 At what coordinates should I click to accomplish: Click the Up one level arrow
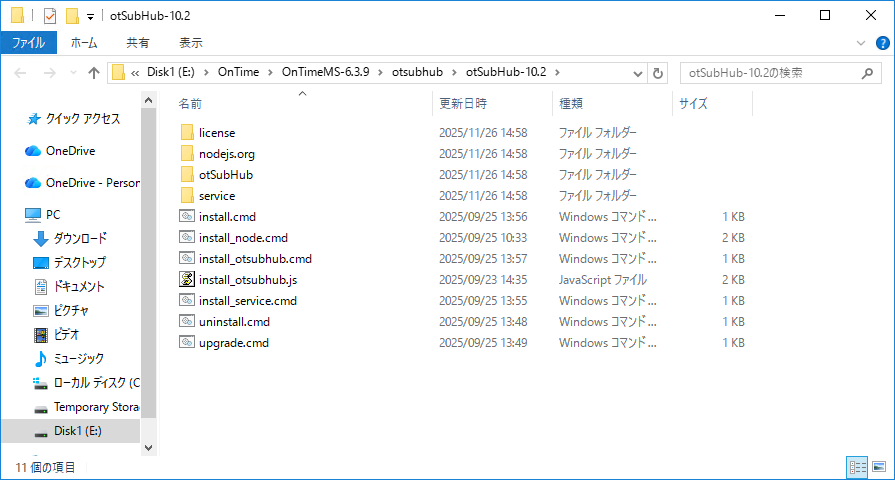(94, 73)
